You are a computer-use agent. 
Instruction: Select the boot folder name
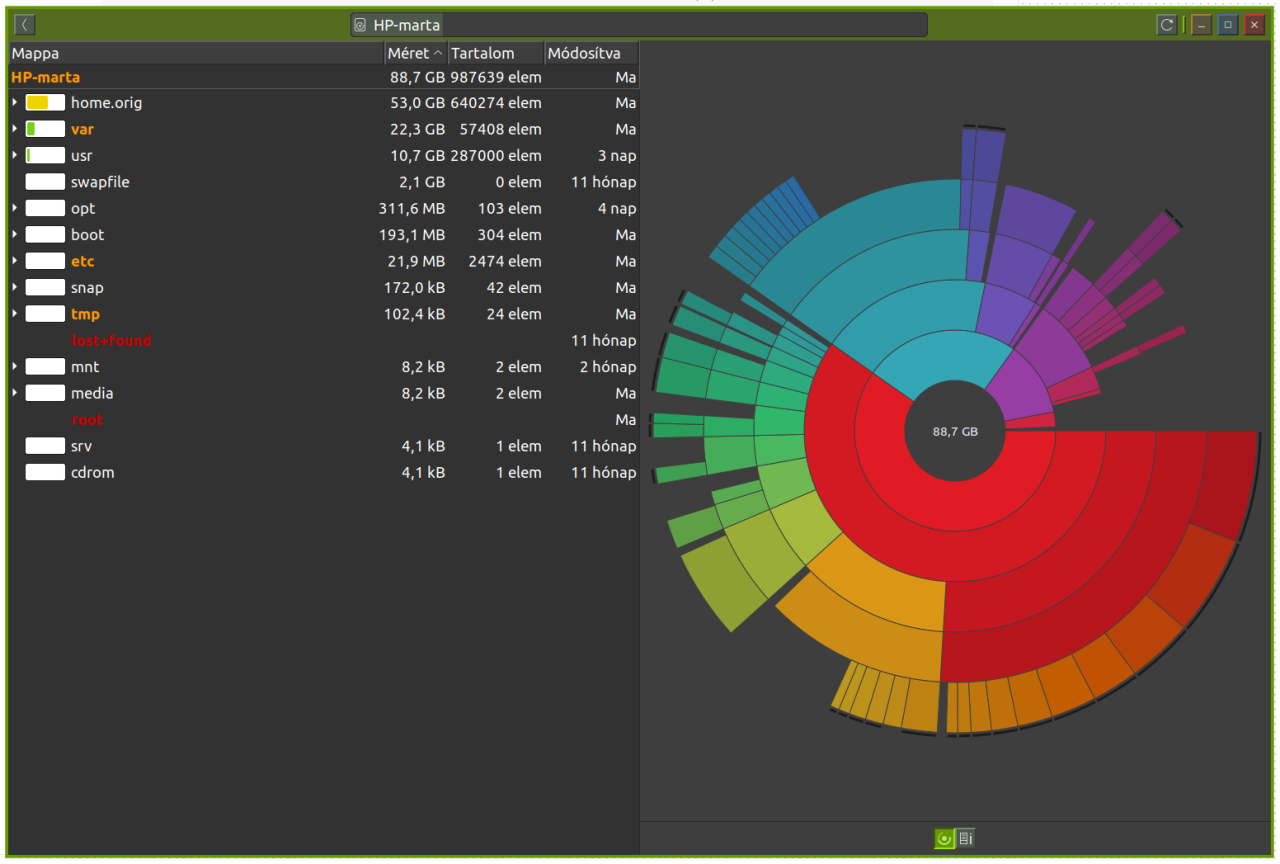tap(87, 235)
